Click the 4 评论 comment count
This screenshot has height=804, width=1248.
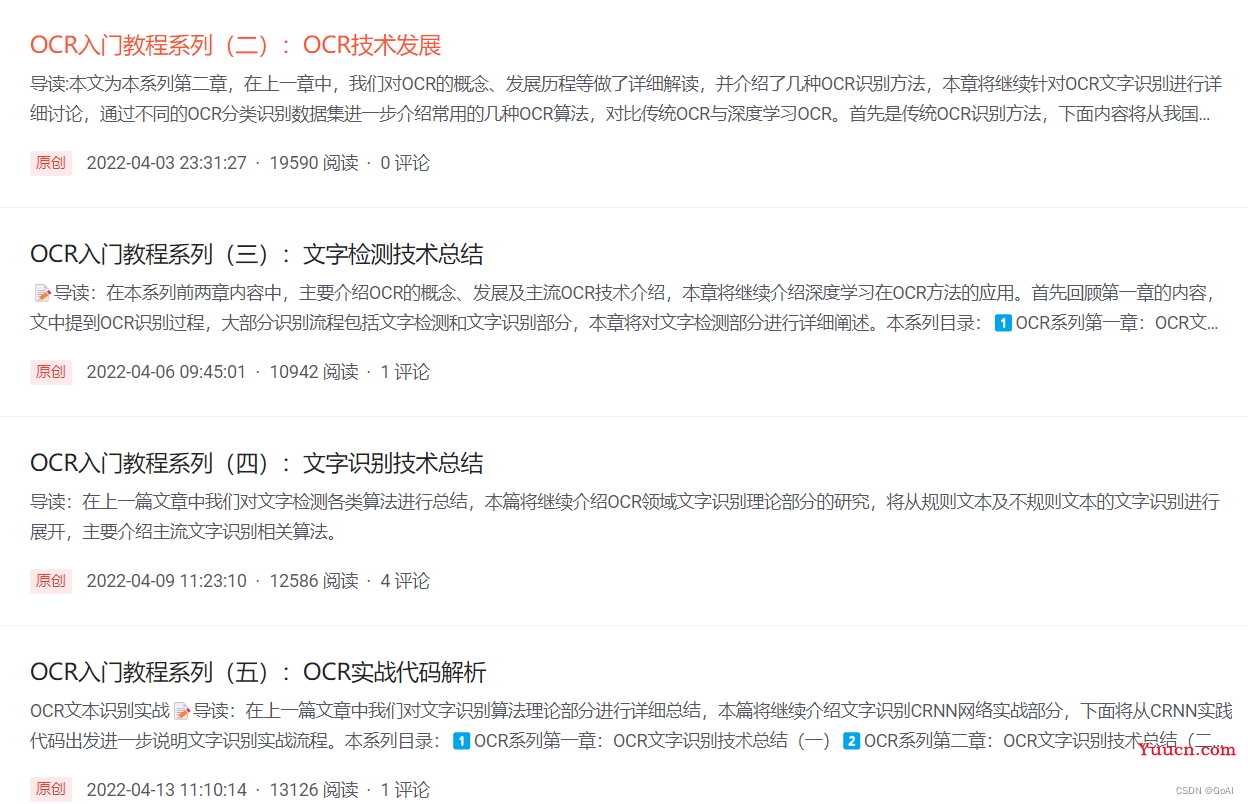click(405, 581)
